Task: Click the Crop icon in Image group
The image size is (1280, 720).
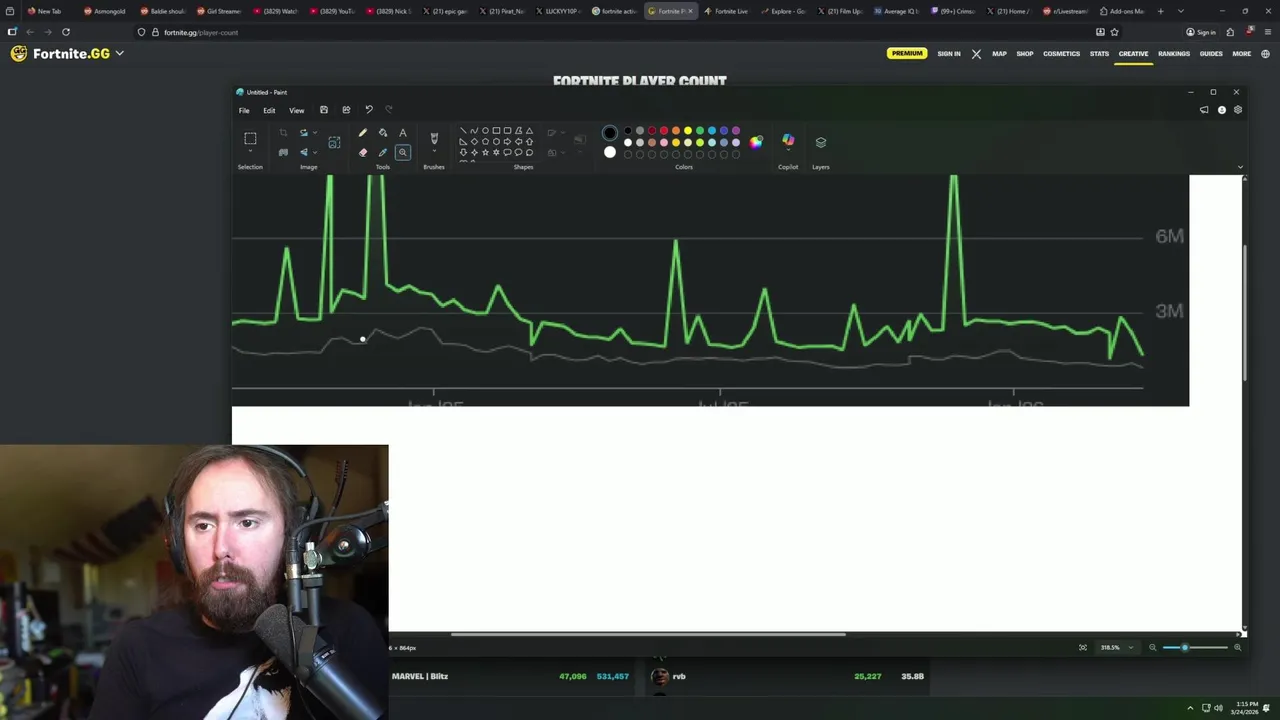Action: [283, 133]
